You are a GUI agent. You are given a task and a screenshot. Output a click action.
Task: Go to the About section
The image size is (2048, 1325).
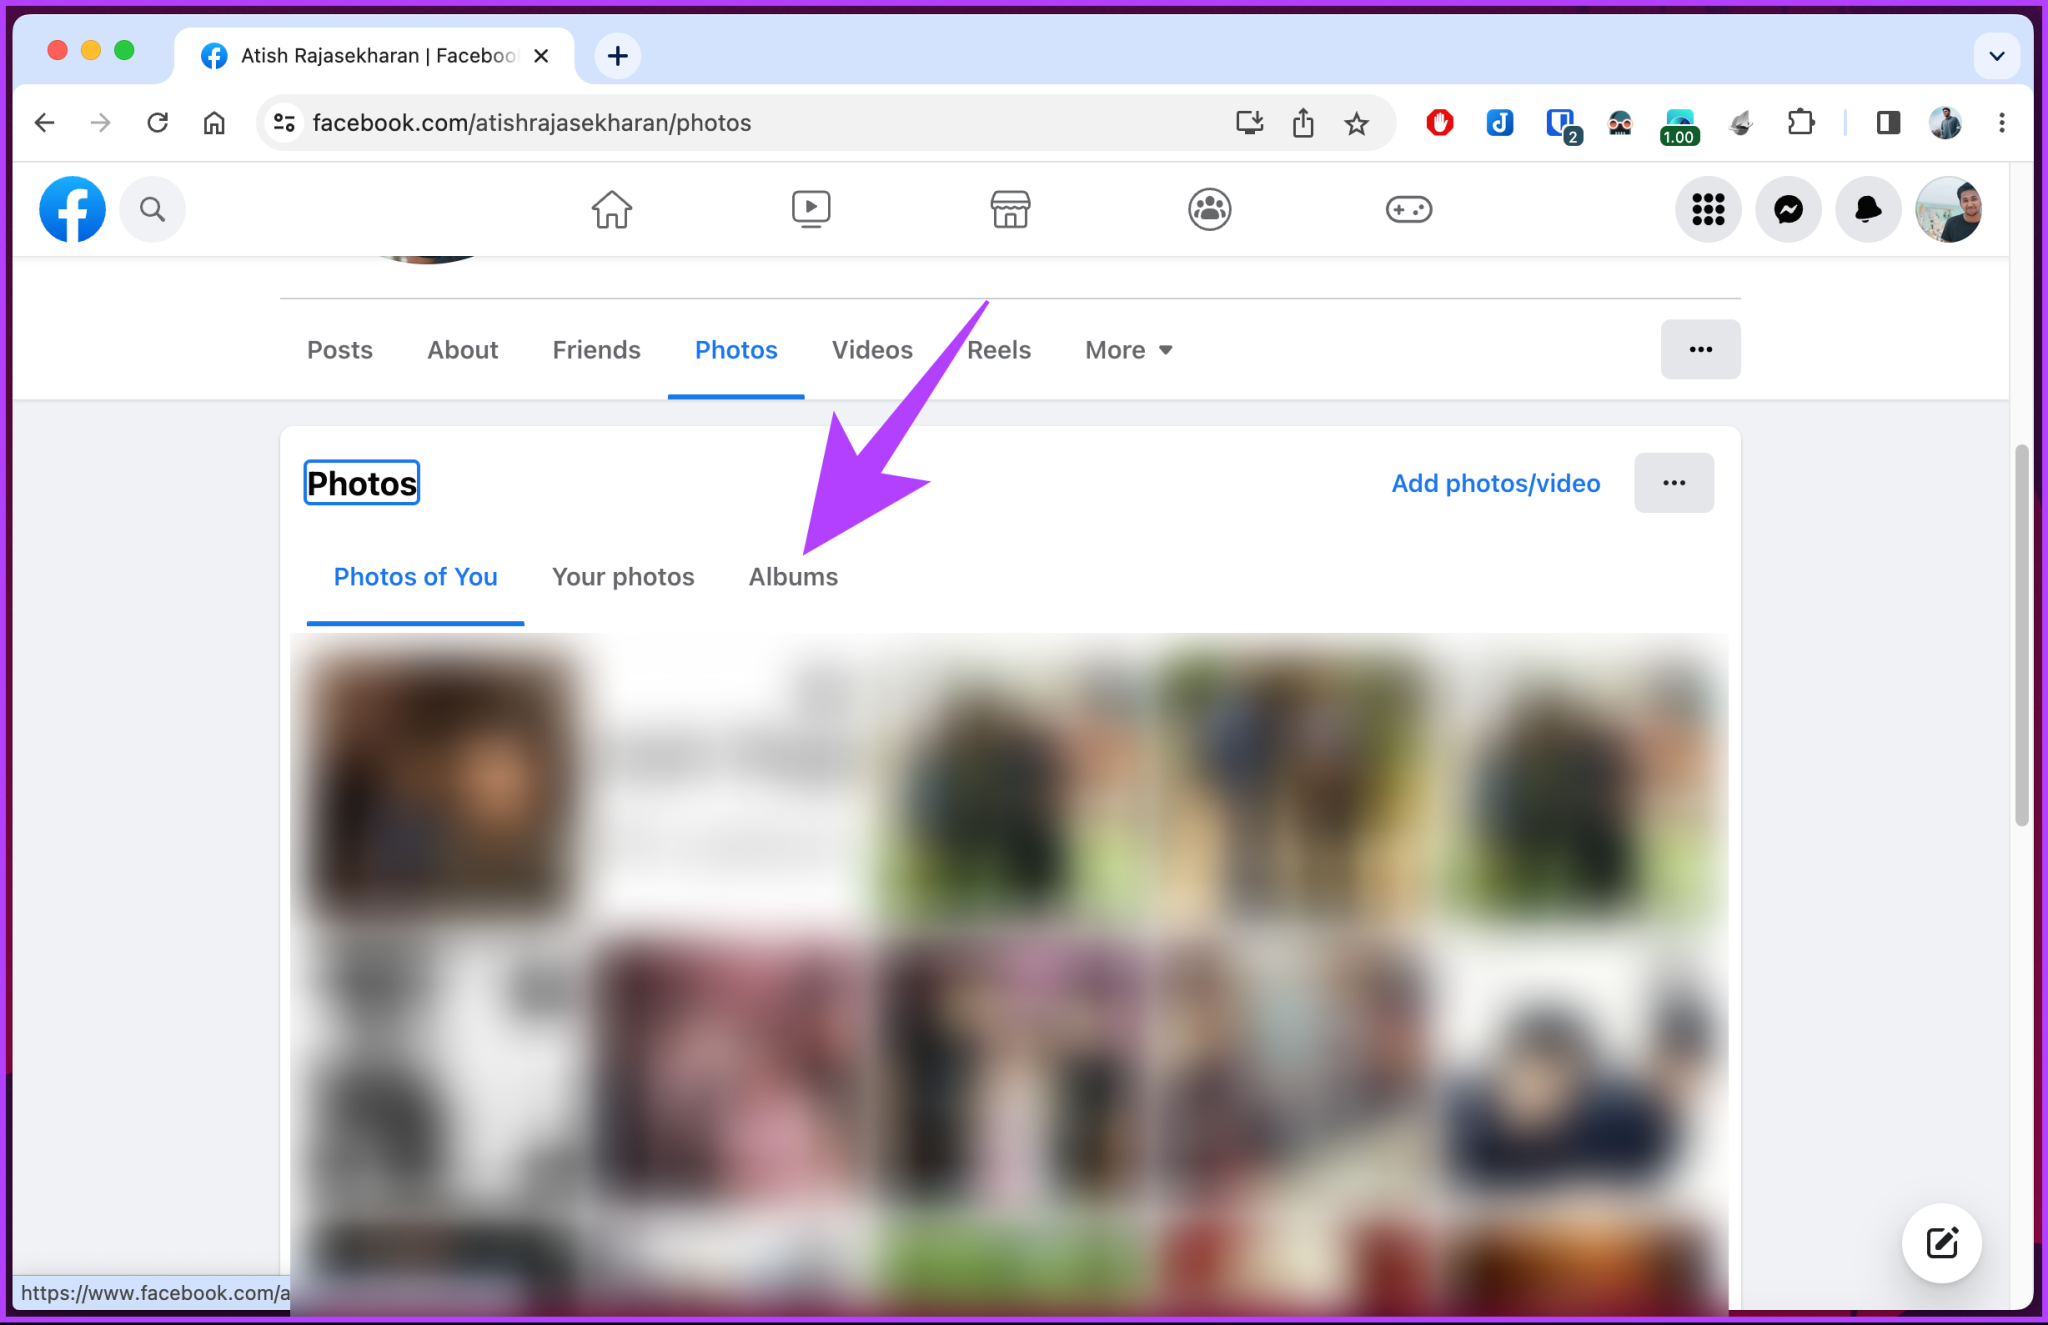tap(462, 350)
